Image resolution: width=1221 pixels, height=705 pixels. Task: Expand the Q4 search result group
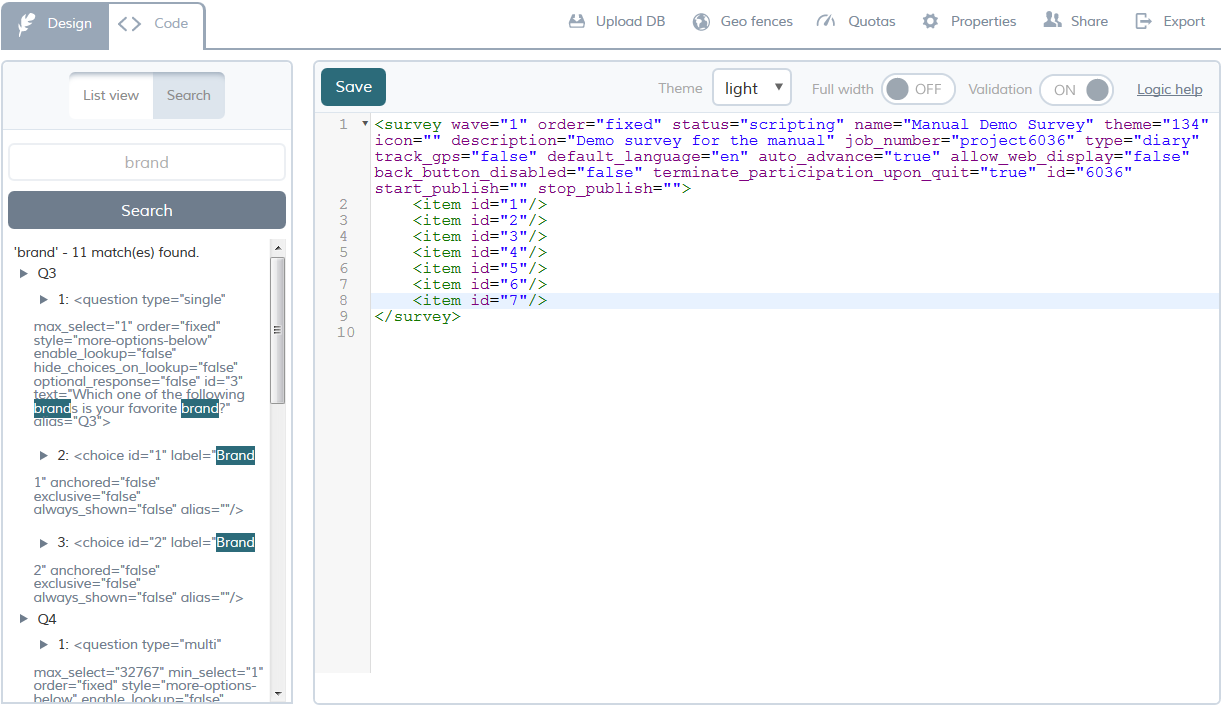click(24, 619)
